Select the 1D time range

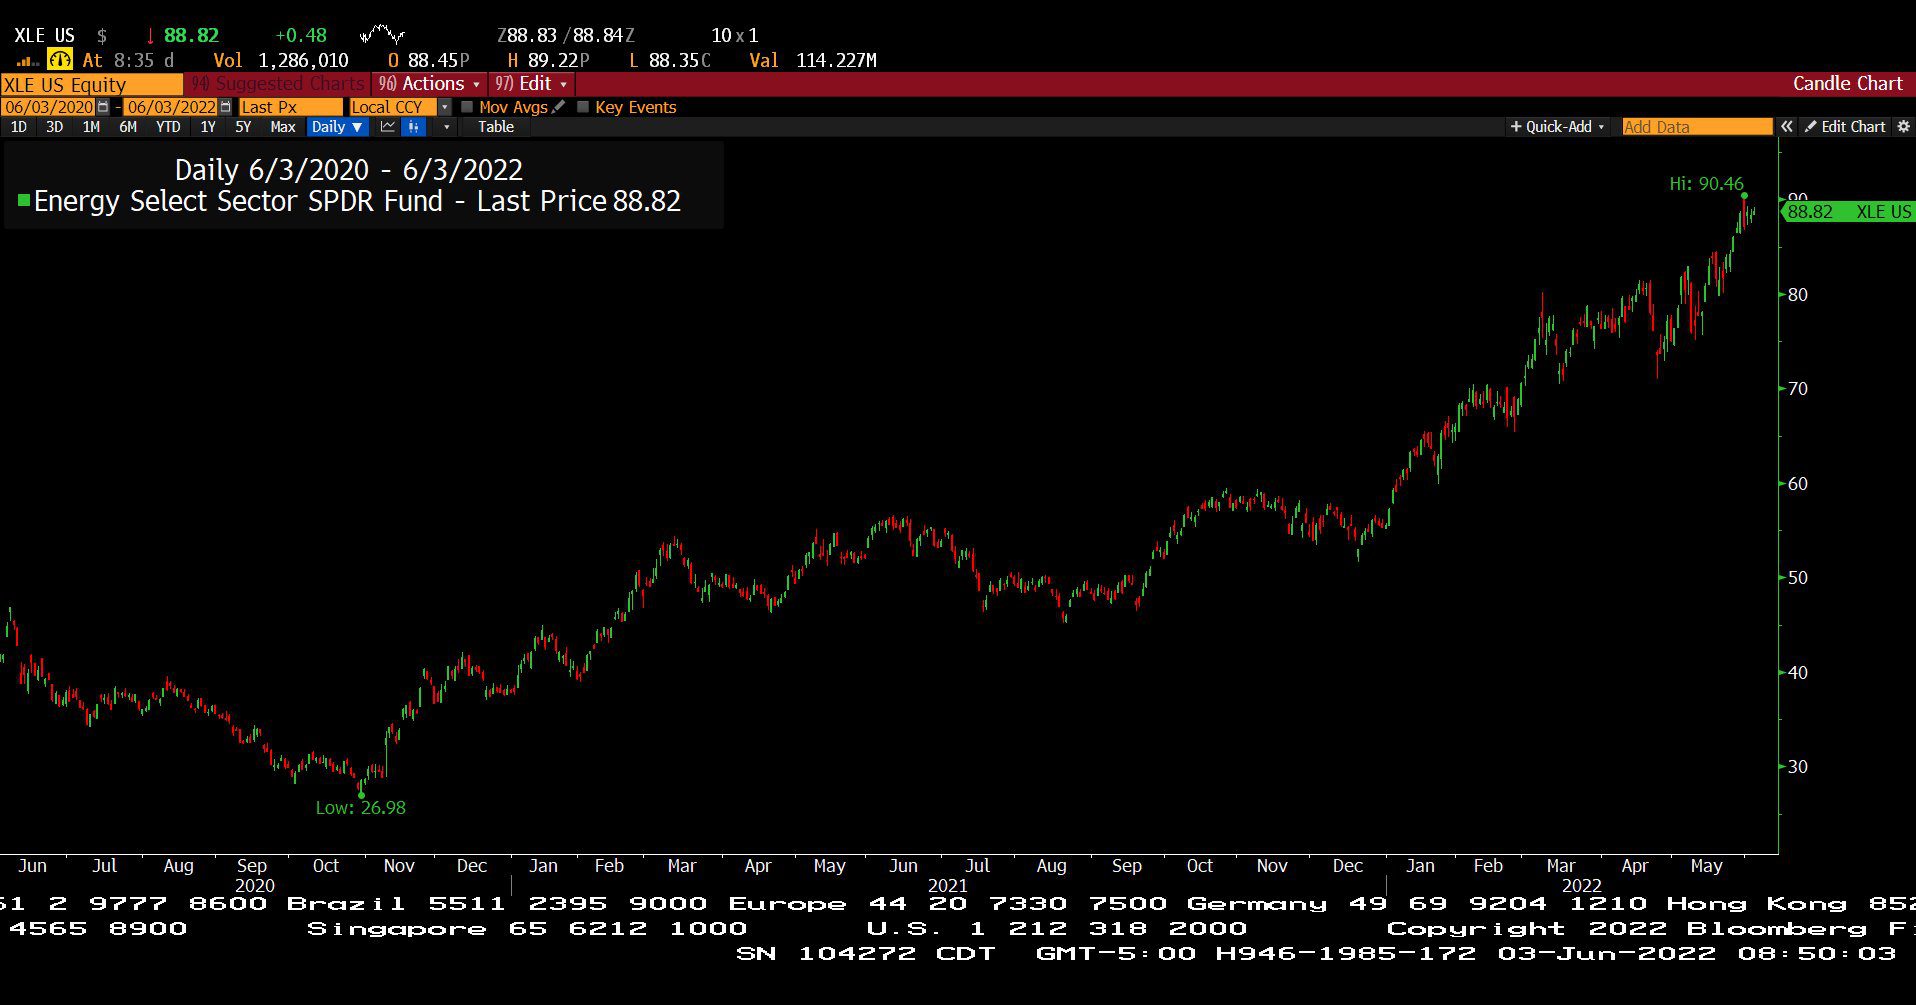[19, 127]
